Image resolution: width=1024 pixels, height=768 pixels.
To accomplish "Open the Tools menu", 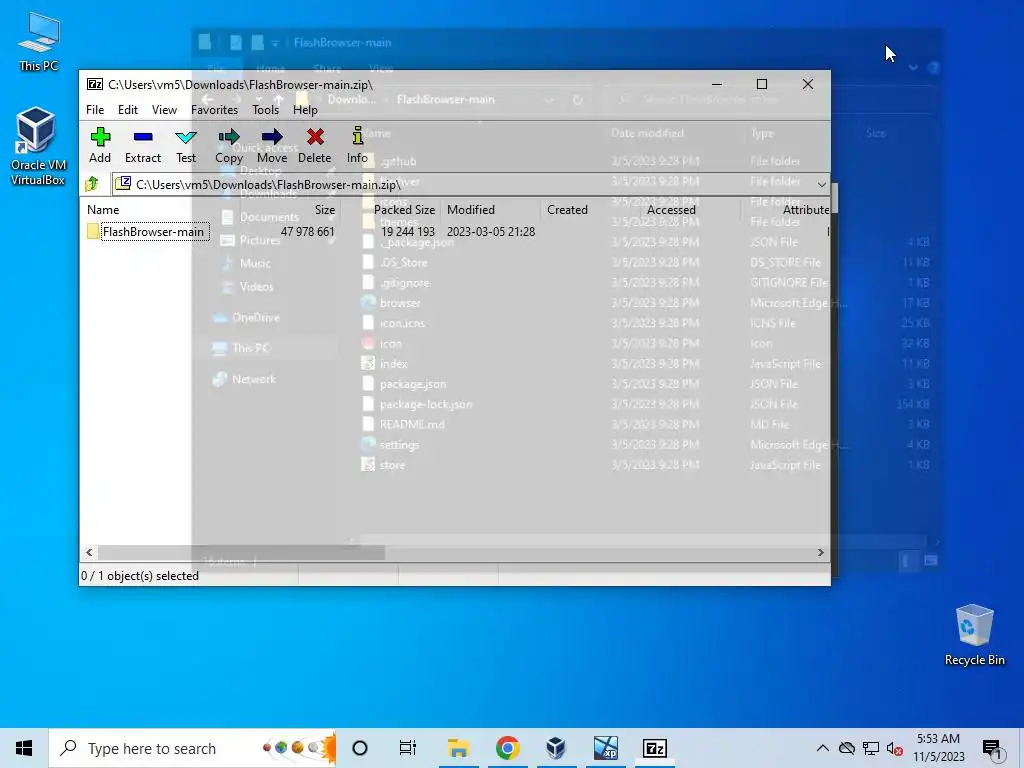I will [x=265, y=110].
